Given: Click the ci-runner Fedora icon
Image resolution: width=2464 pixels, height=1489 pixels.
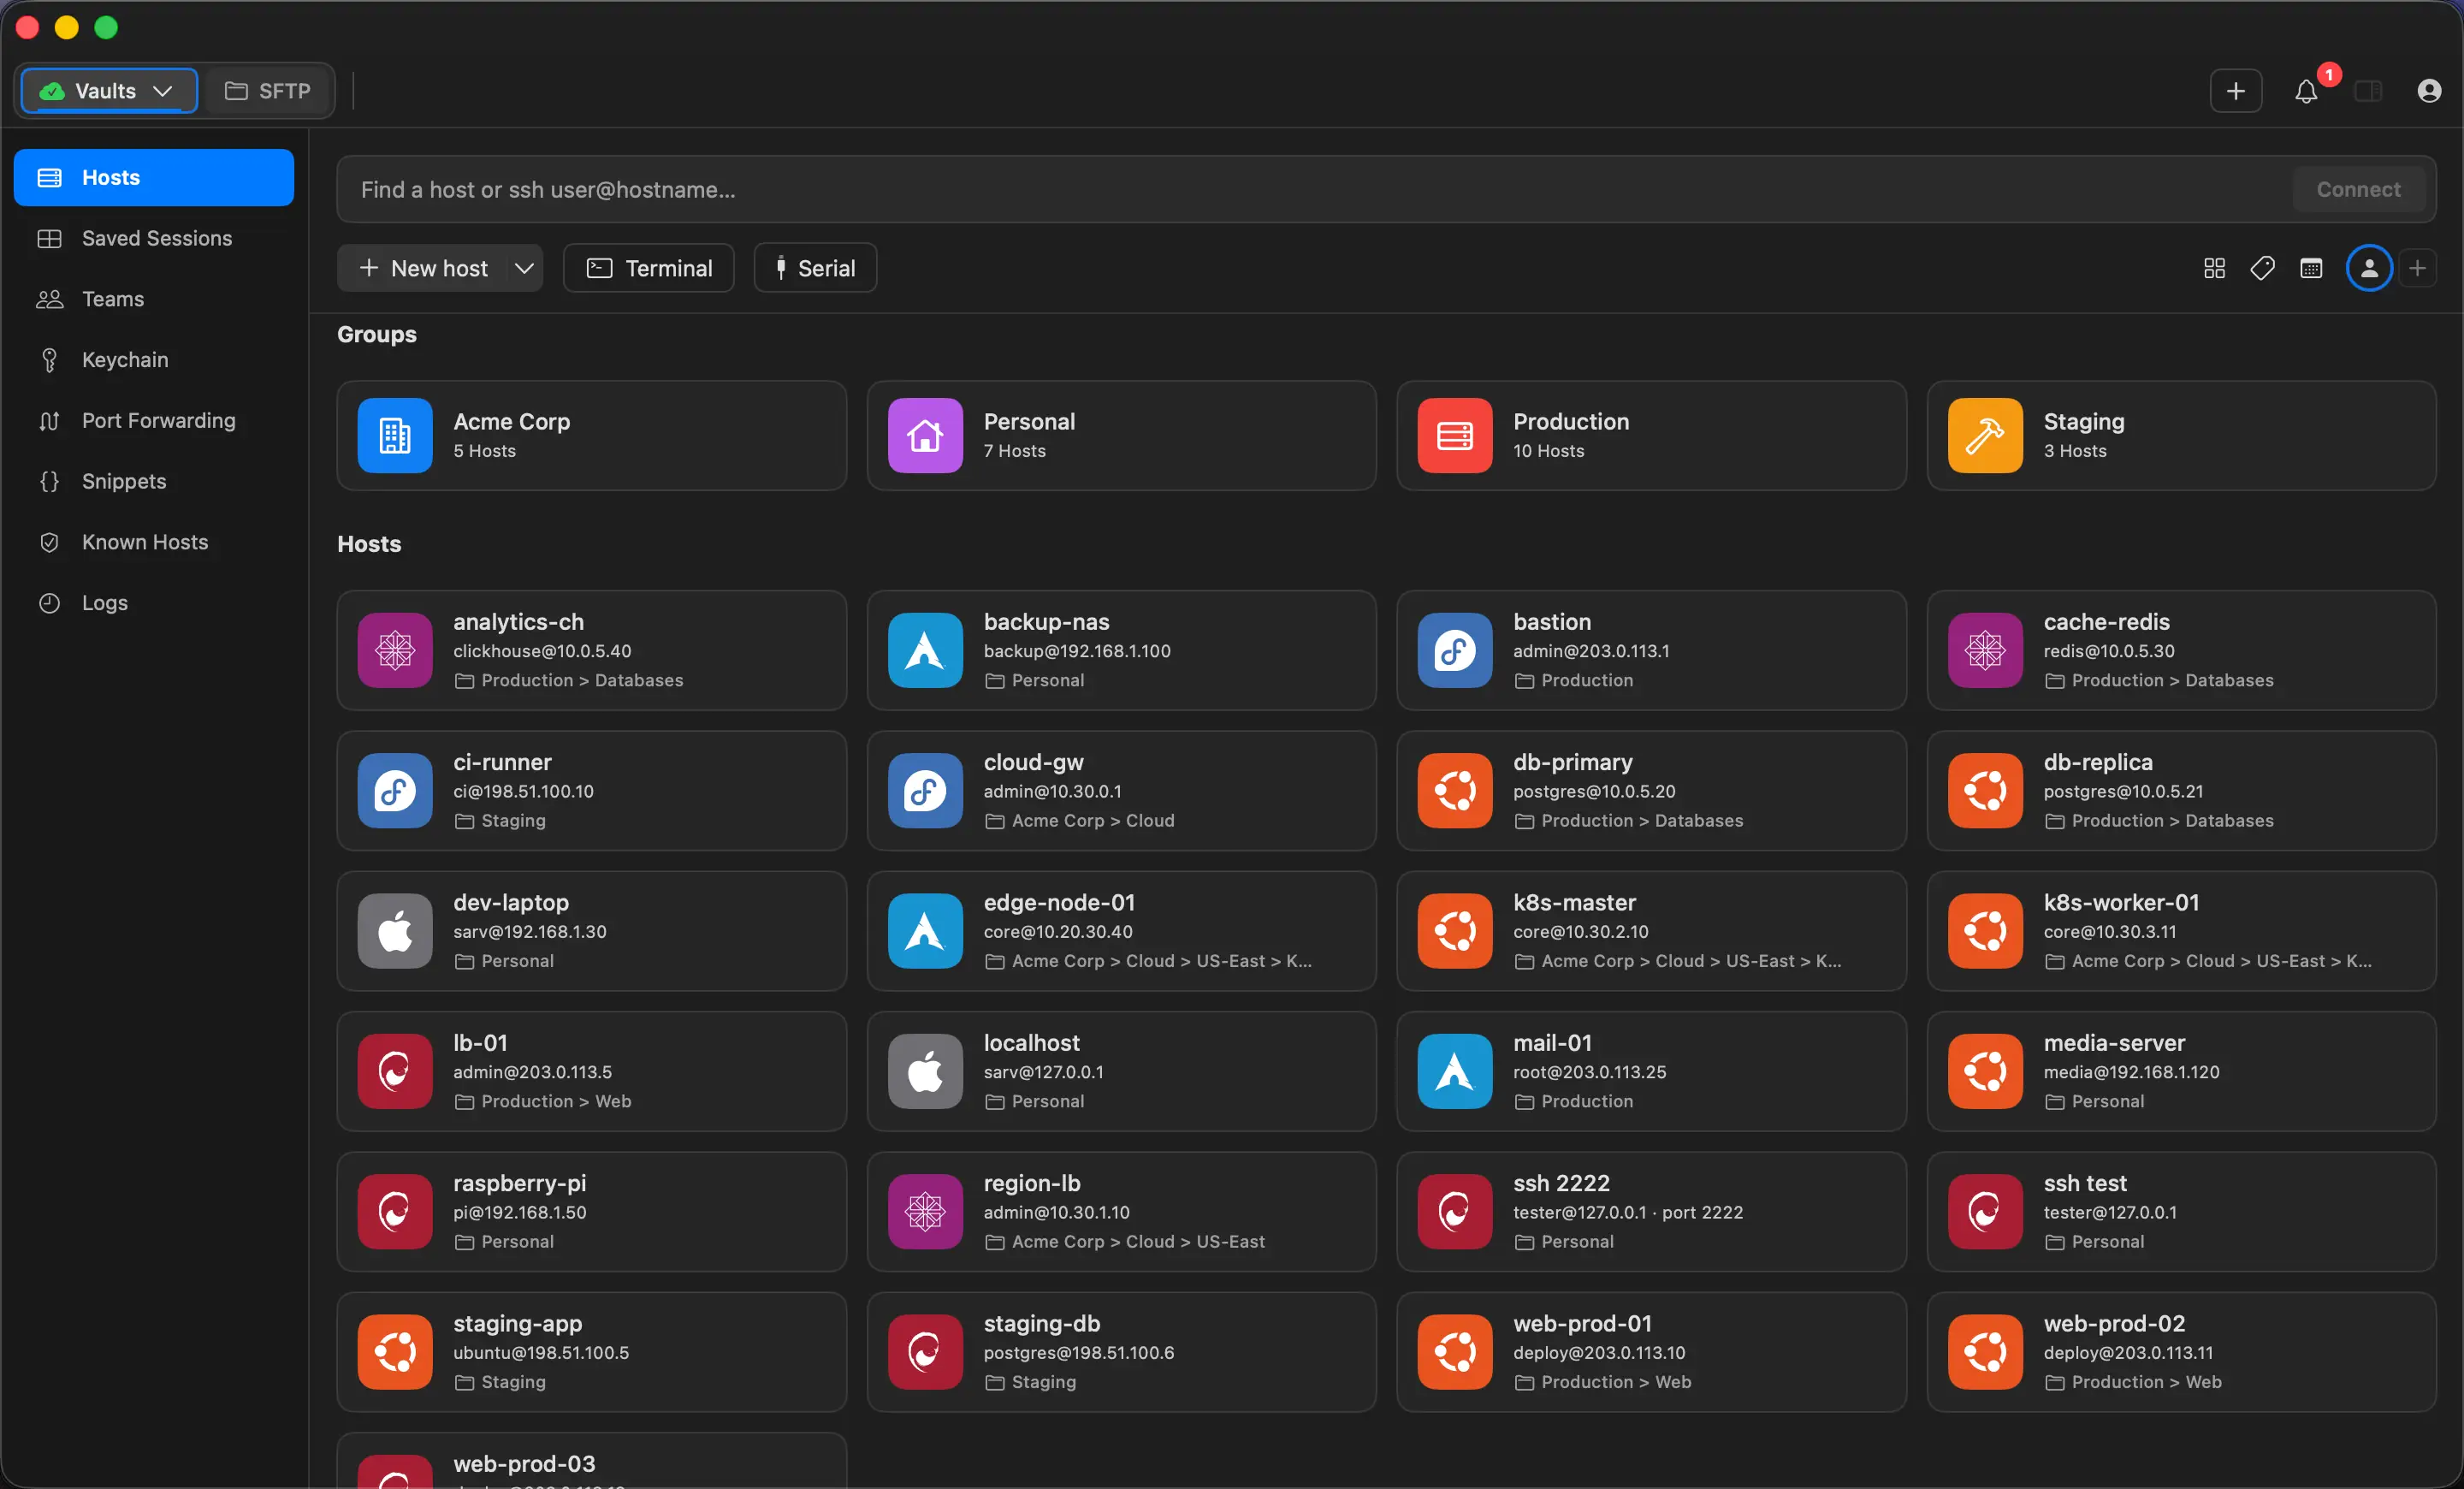Looking at the screenshot, I should pyautogui.click(x=395, y=790).
